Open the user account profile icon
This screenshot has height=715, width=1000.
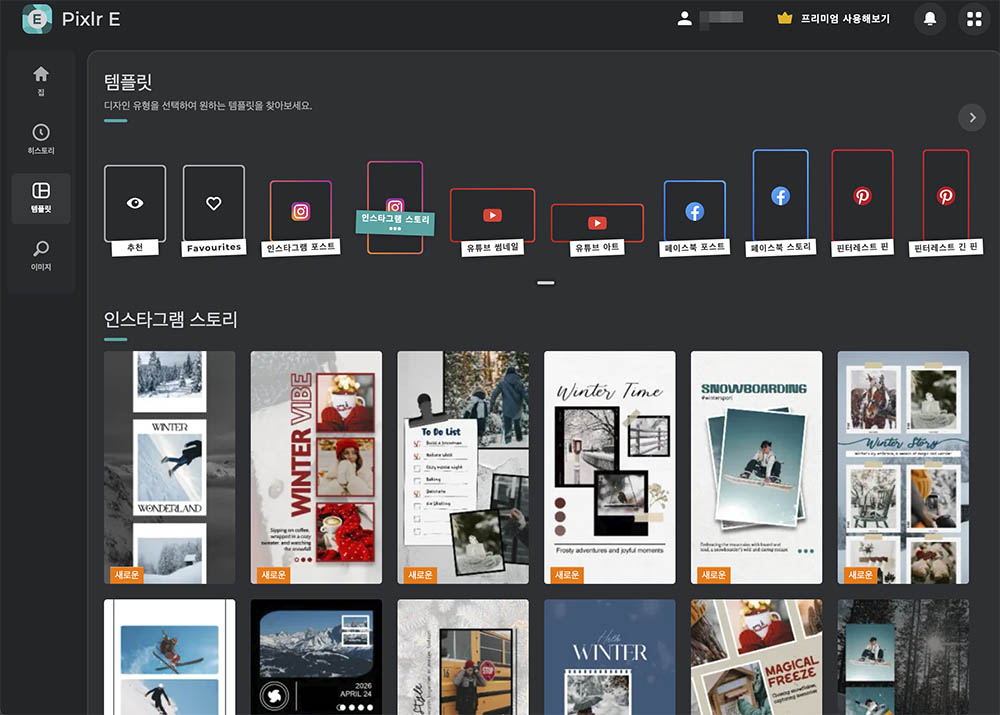click(684, 18)
